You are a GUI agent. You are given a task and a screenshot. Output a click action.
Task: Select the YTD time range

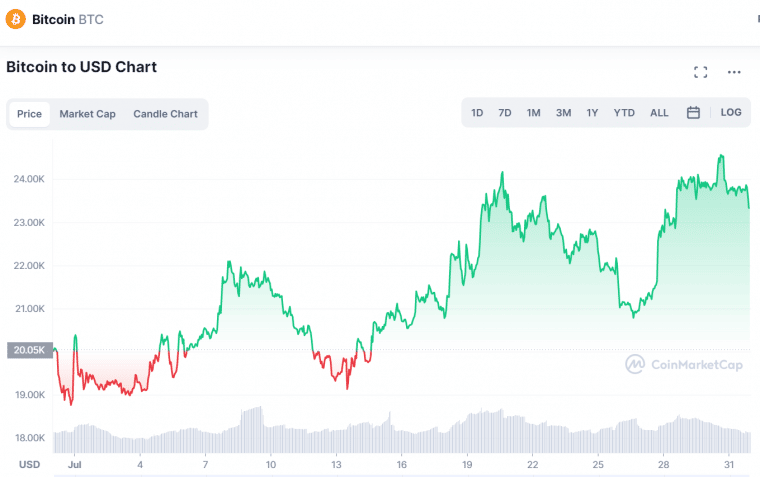tap(624, 113)
